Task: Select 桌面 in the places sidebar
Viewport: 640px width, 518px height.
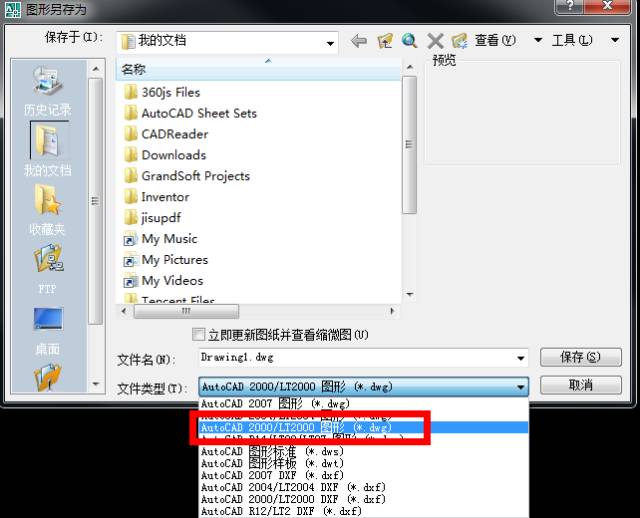Action: (47, 328)
